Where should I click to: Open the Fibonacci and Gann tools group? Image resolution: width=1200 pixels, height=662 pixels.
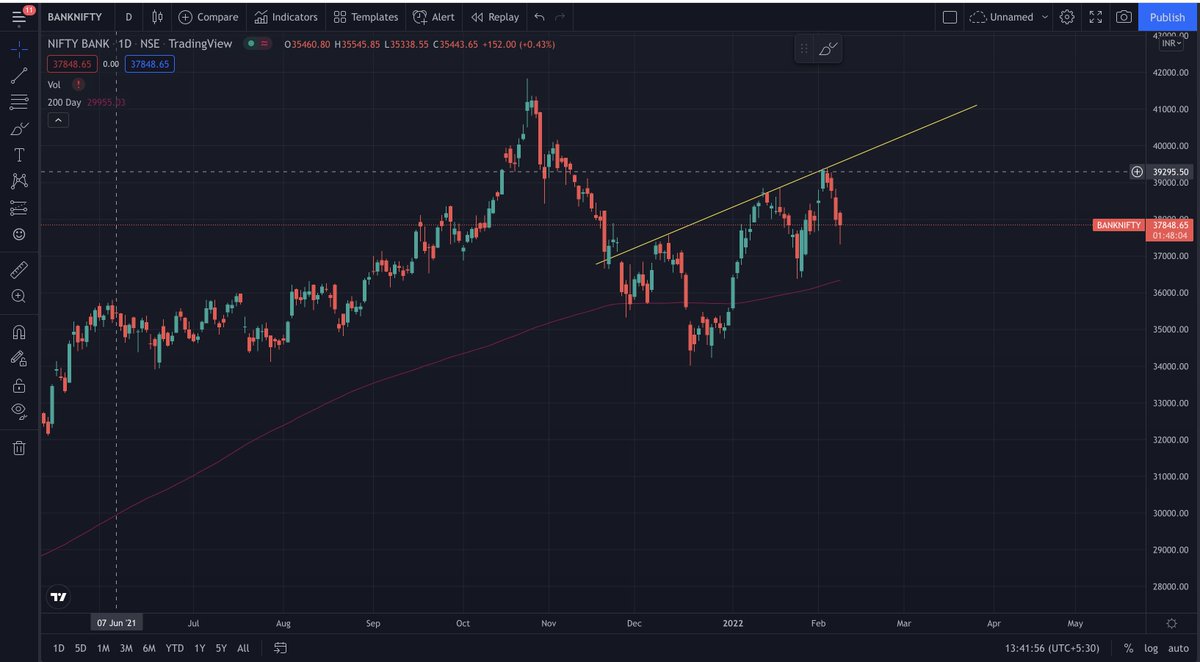click(19, 102)
